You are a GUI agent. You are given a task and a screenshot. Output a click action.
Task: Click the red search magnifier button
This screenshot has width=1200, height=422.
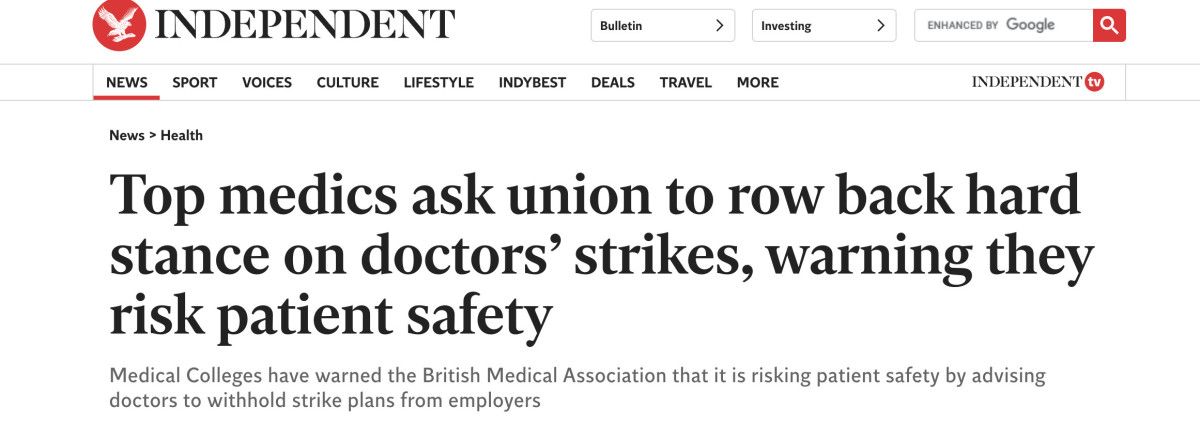(x=1109, y=25)
